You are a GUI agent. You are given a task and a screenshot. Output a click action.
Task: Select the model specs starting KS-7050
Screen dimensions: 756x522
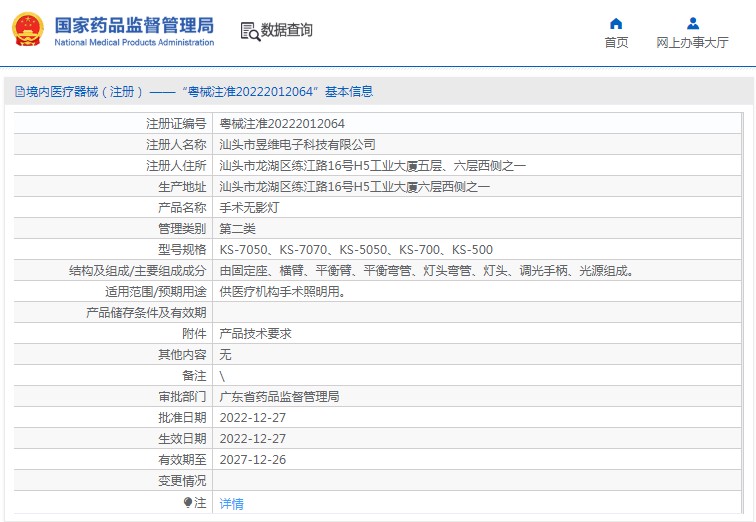point(356,250)
